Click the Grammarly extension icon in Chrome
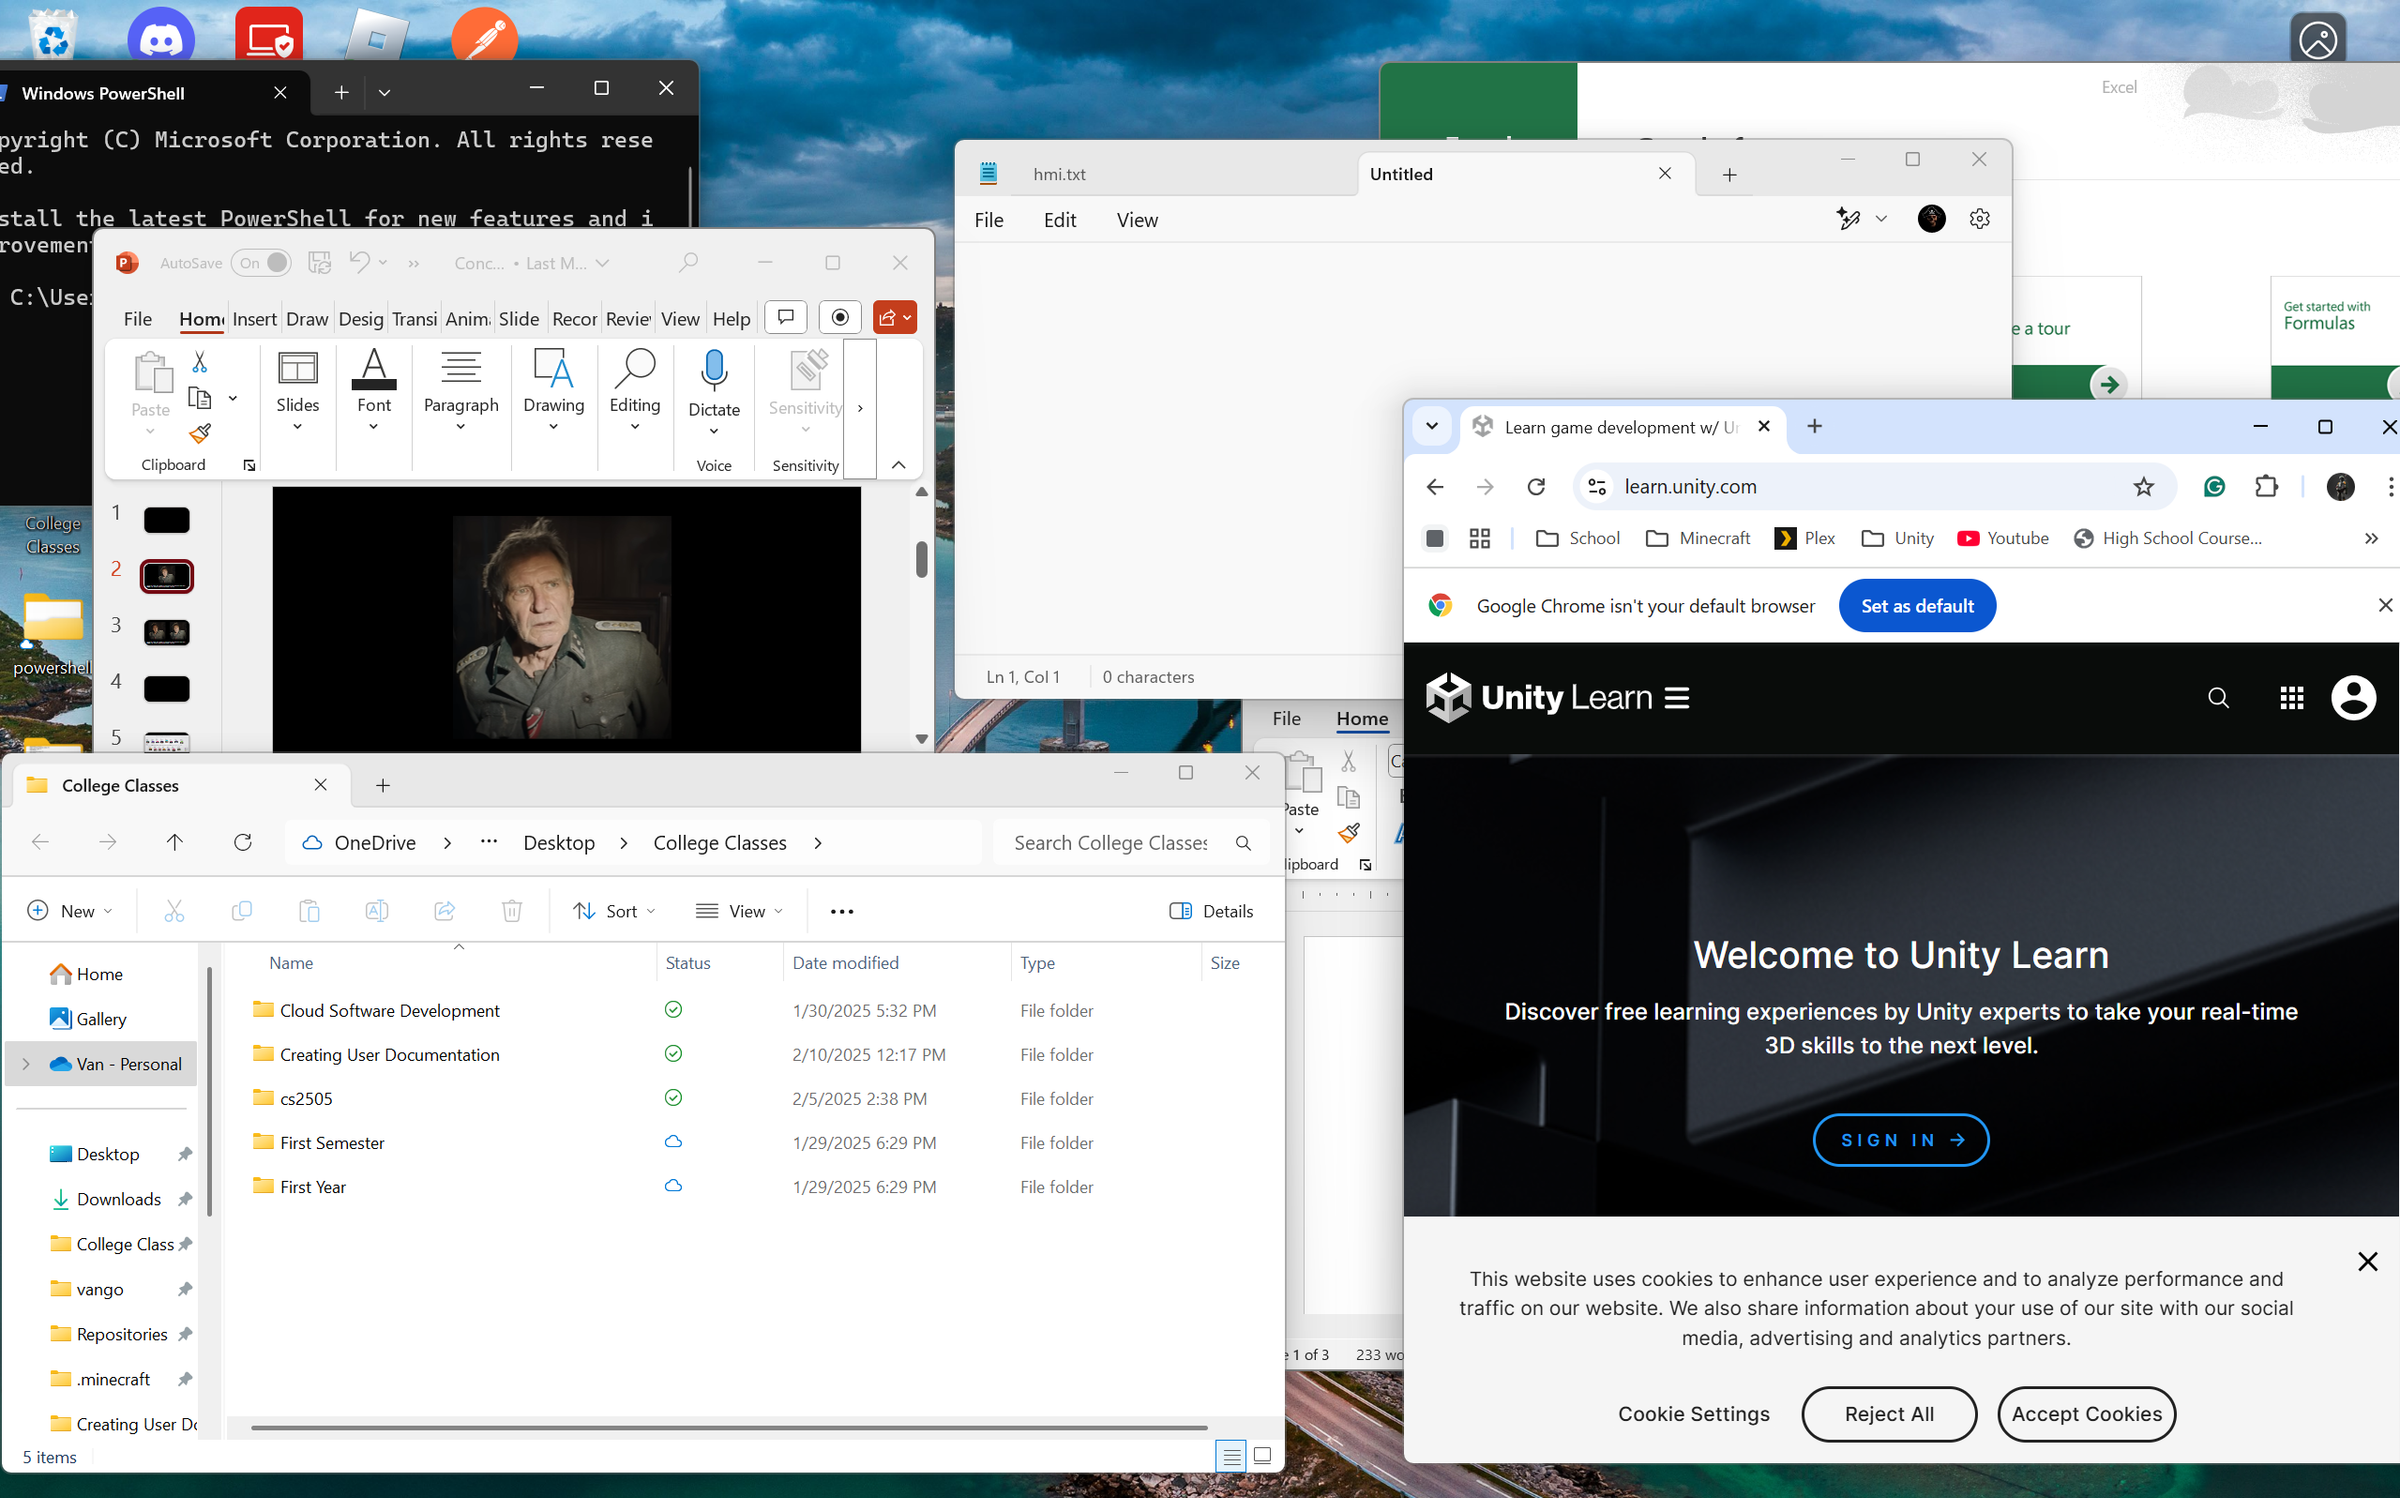 point(2215,487)
